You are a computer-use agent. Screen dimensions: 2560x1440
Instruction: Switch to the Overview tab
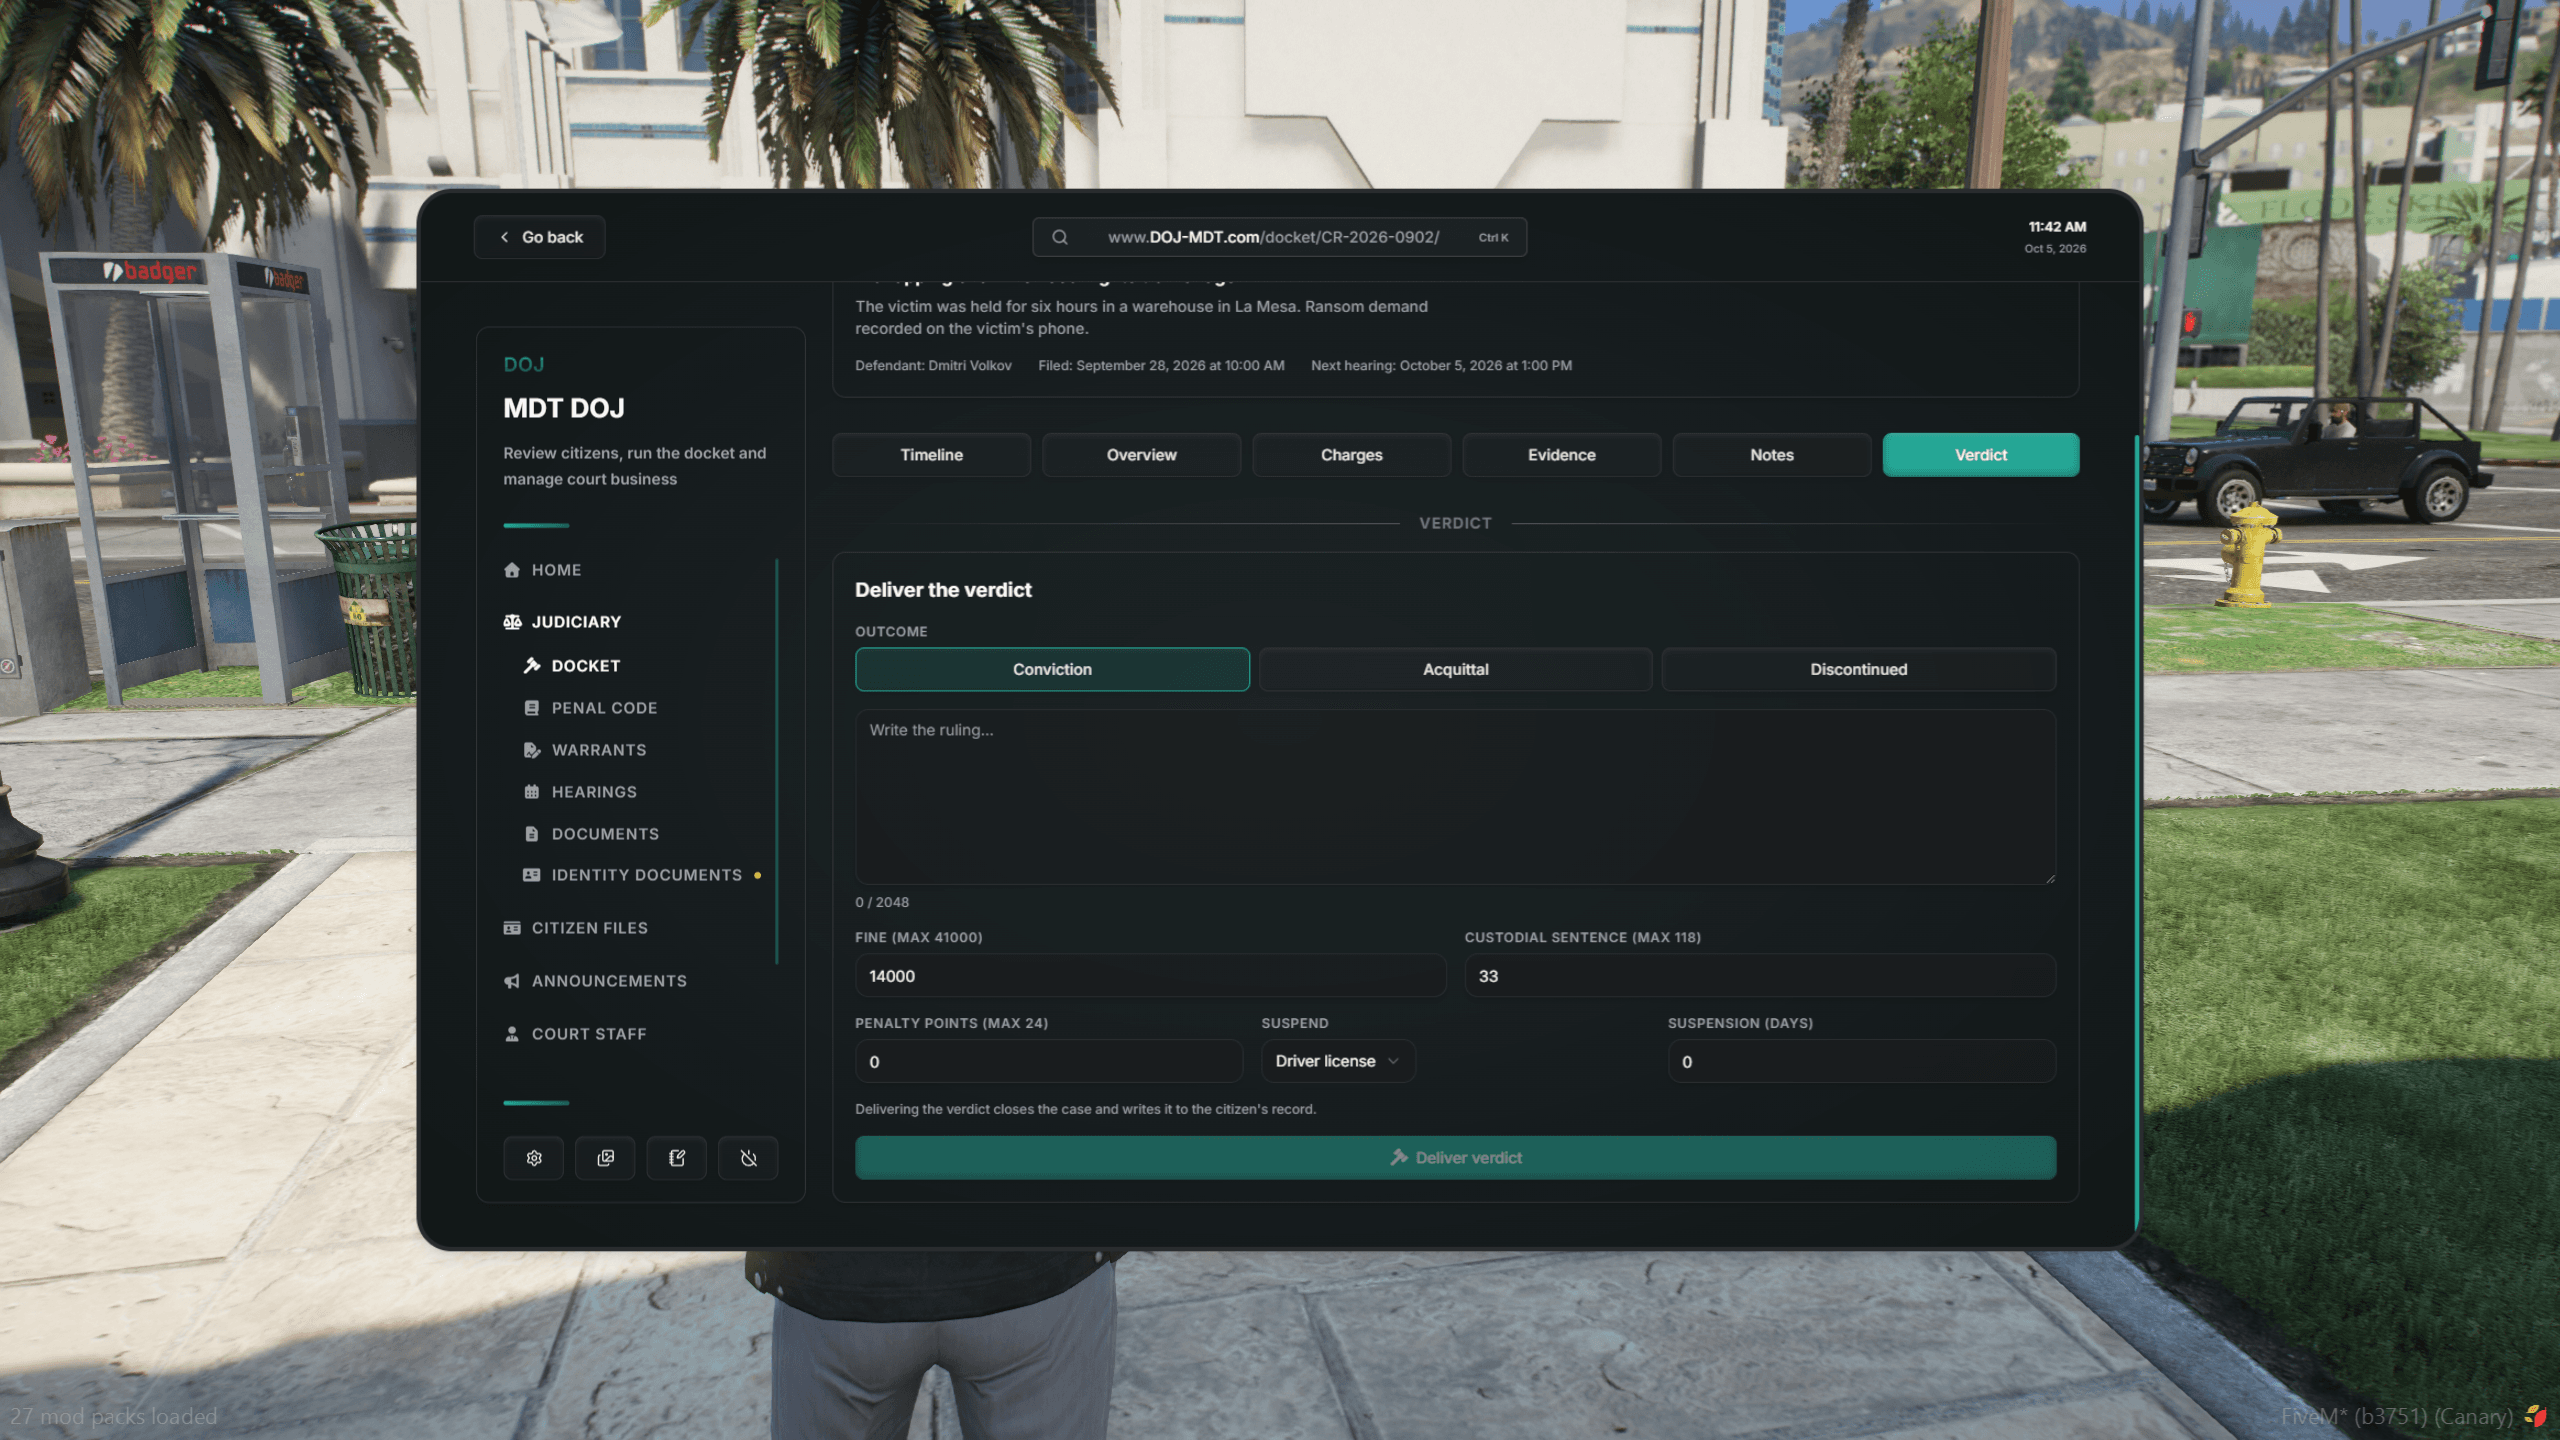coord(1142,455)
